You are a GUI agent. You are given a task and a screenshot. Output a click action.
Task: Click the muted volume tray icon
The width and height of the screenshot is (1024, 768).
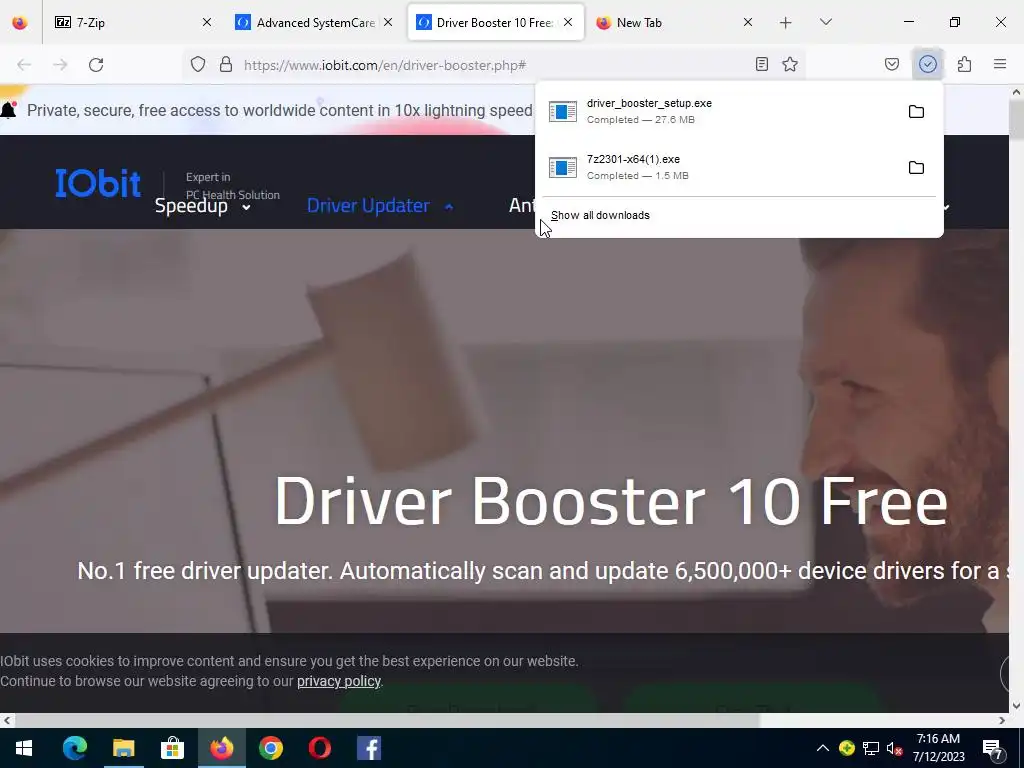tap(895, 748)
